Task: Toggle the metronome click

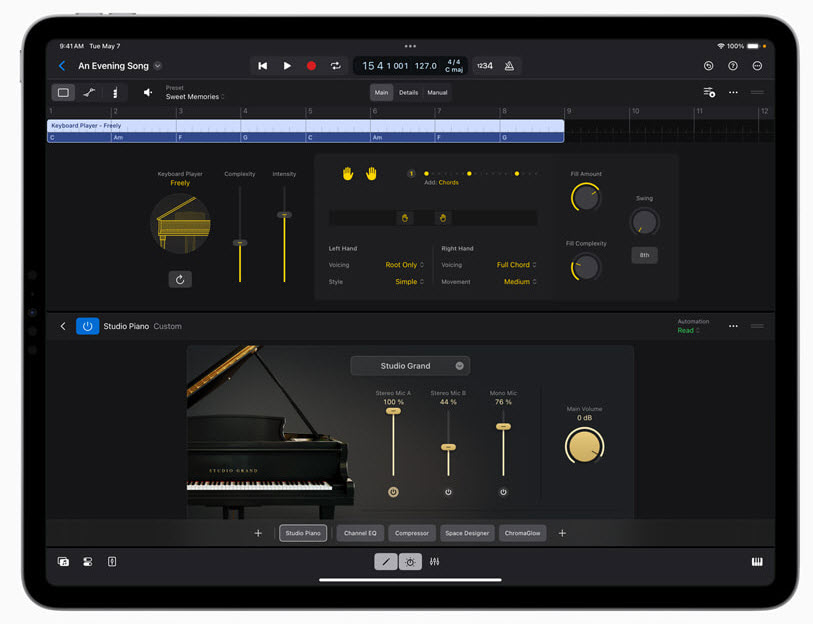Action: pyautogui.click(x=510, y=66)
